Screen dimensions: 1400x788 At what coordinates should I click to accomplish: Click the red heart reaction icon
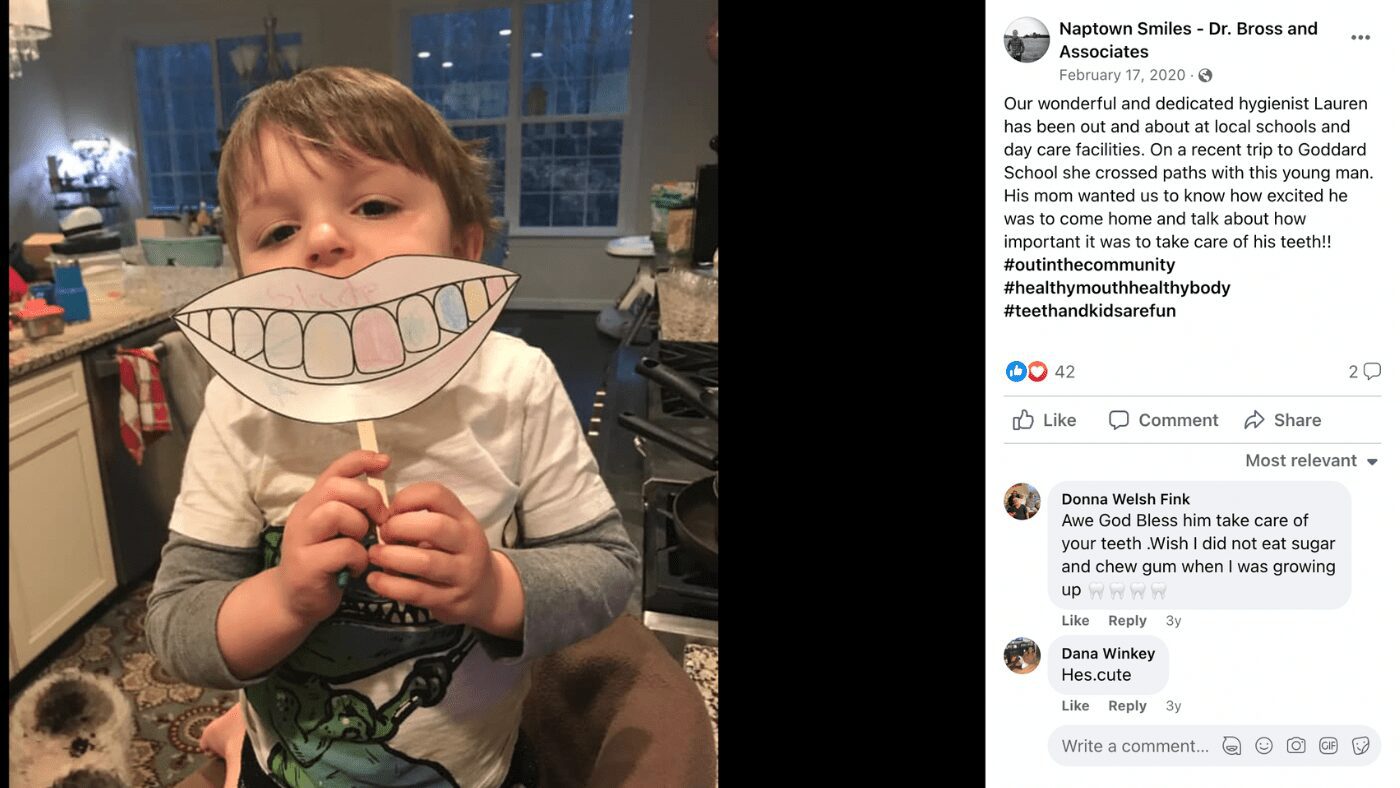(x=1037, y=372)
